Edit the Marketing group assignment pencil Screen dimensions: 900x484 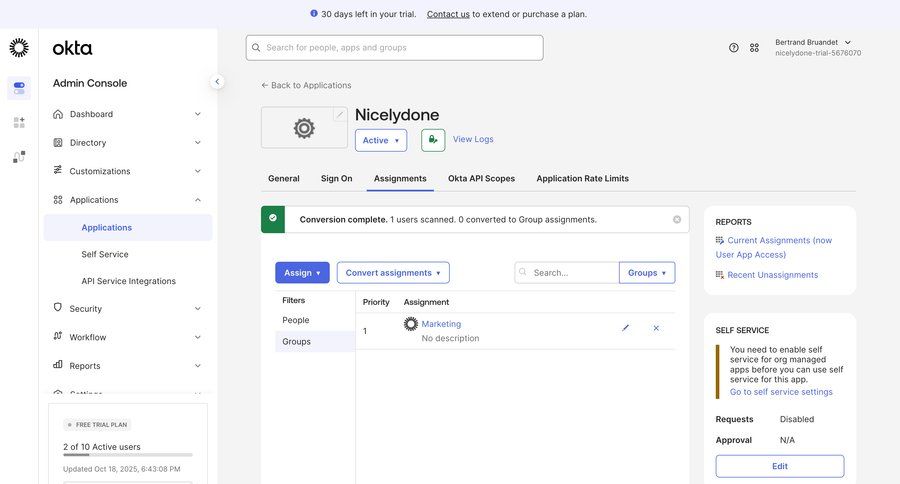coord(626,328)
